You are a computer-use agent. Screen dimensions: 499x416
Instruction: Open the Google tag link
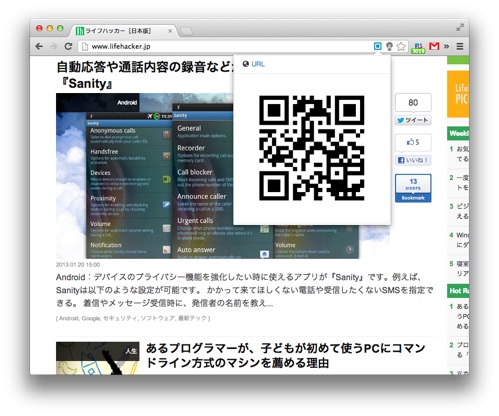coord(91,318)
